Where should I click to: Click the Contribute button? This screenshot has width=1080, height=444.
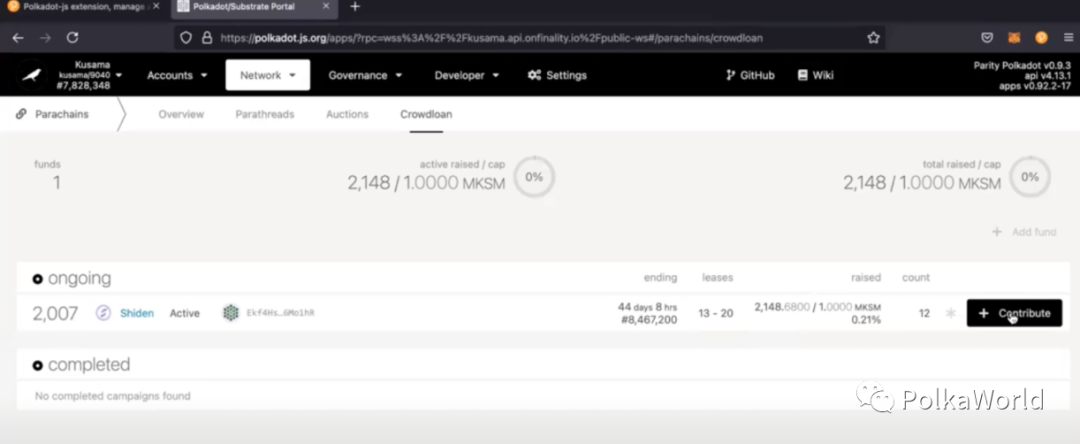click(x=1014, y=313)
